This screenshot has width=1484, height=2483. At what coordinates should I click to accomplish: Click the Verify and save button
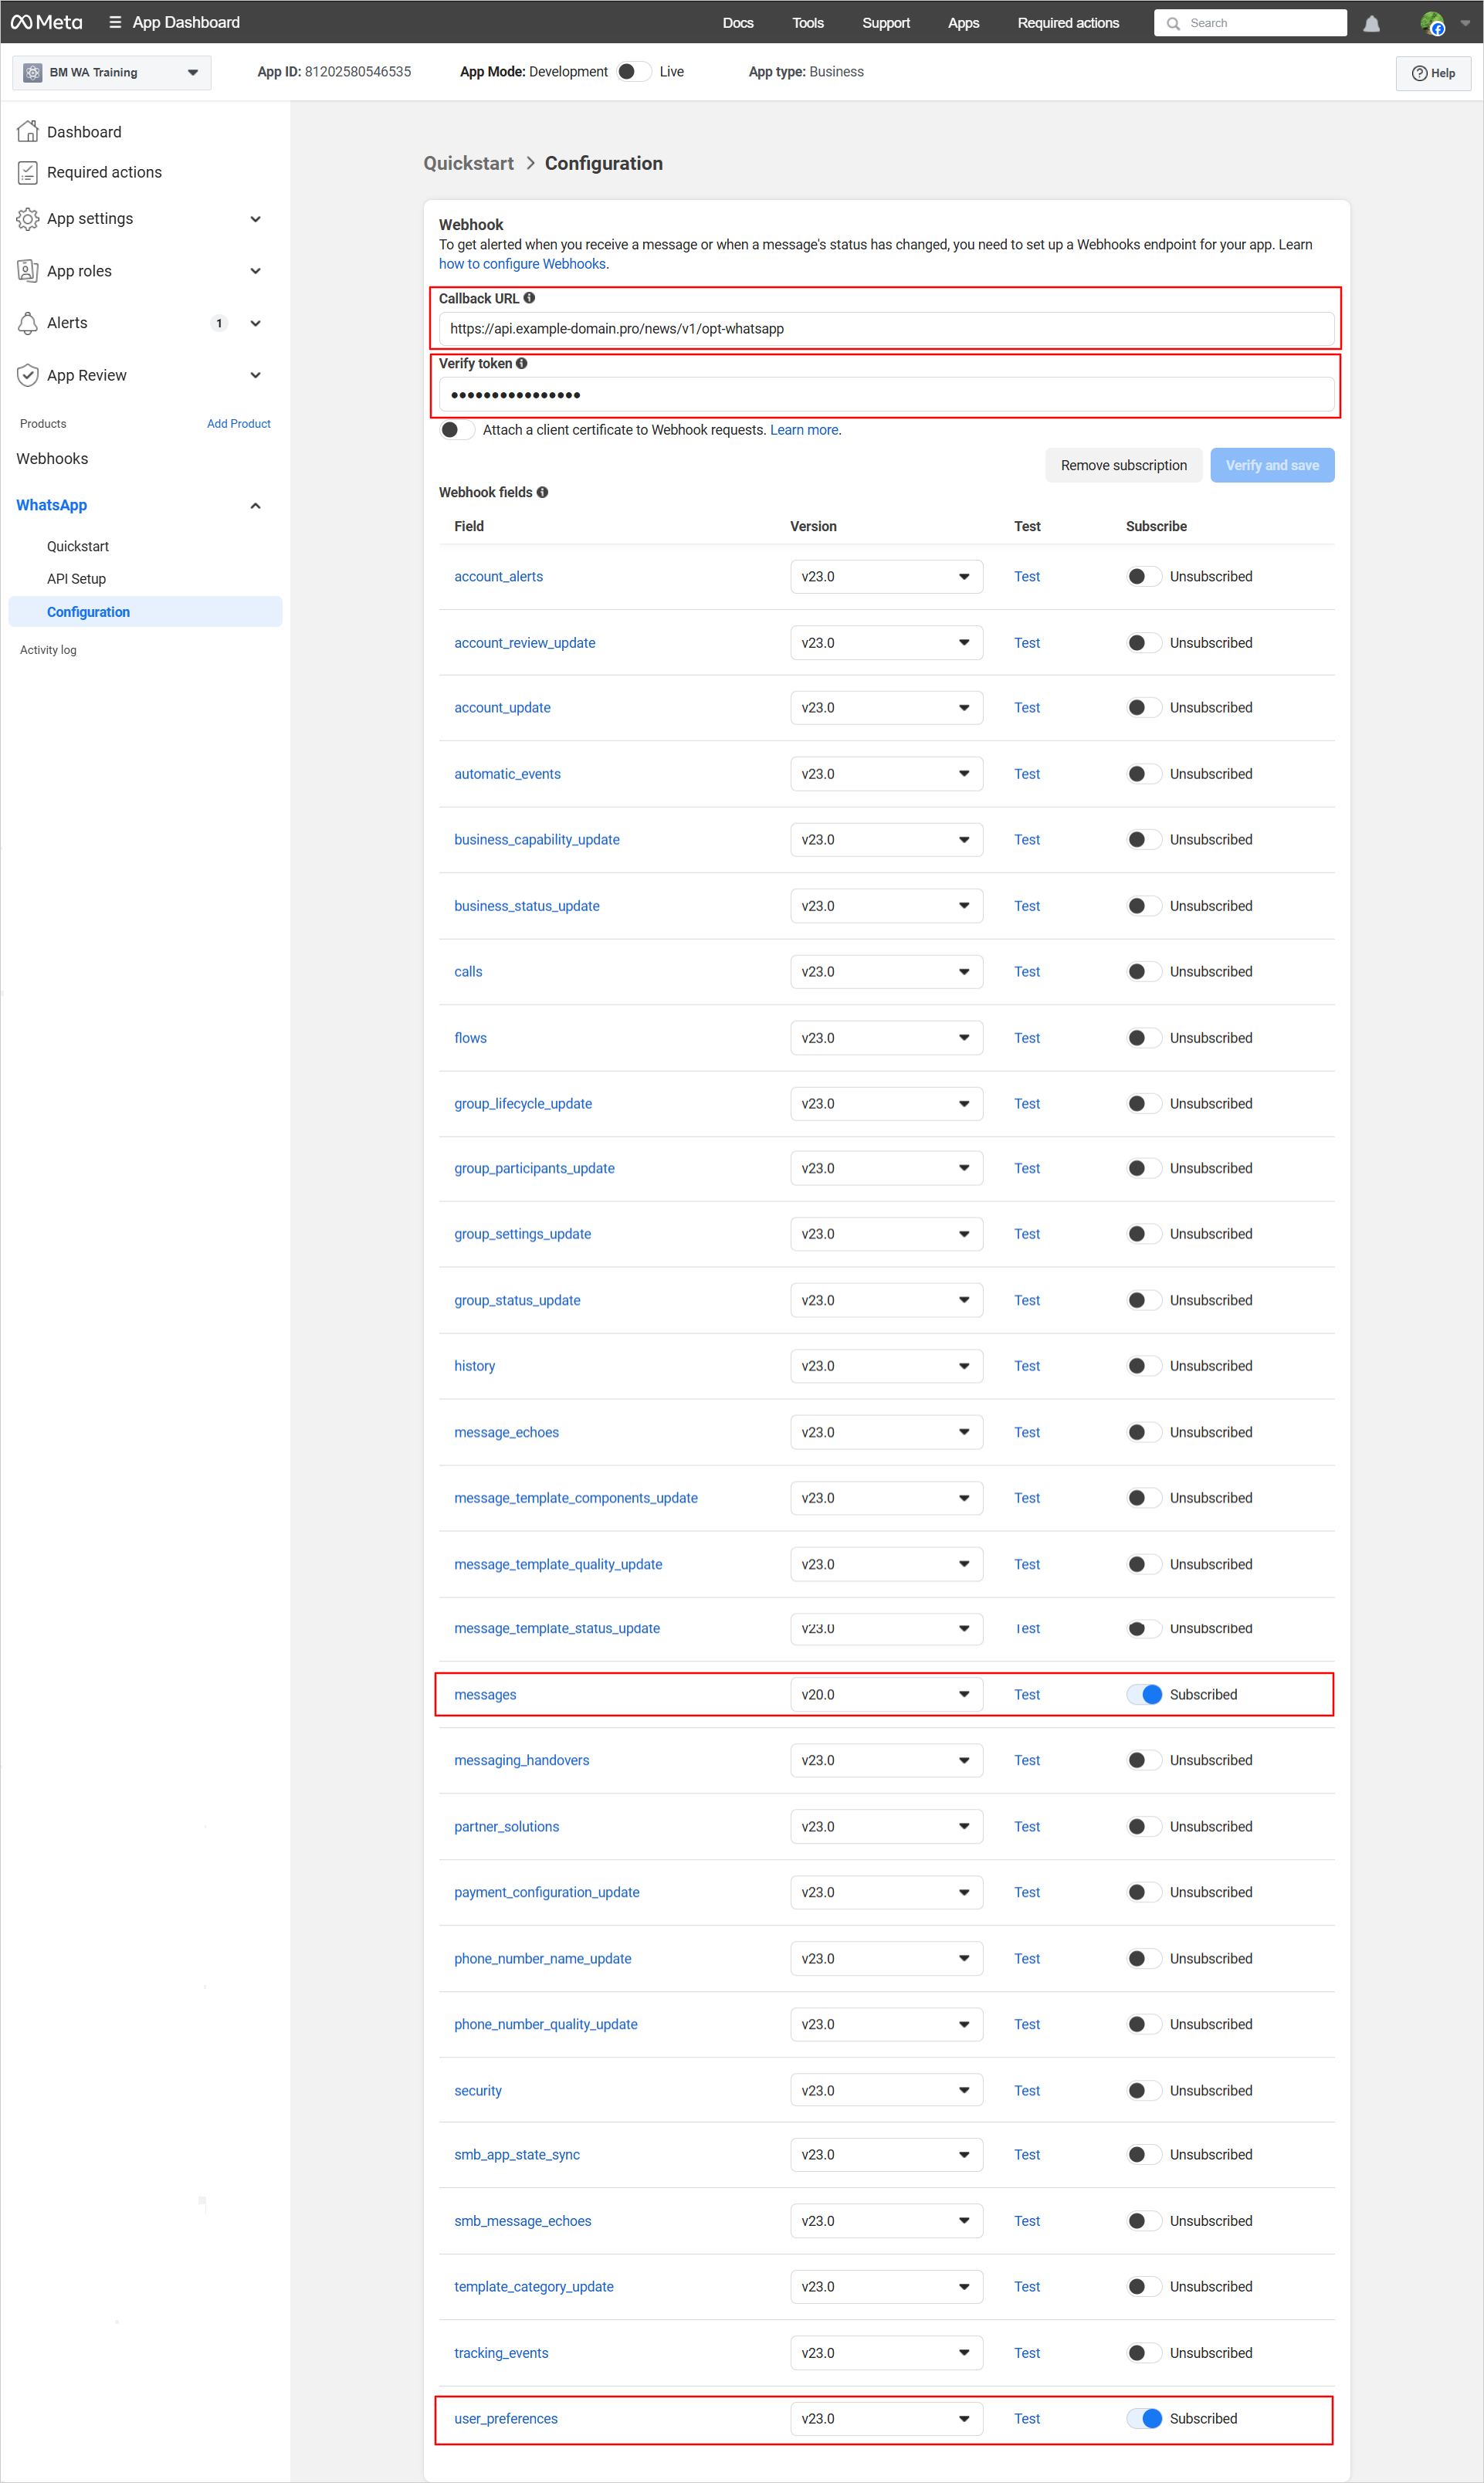[1272, 465]
